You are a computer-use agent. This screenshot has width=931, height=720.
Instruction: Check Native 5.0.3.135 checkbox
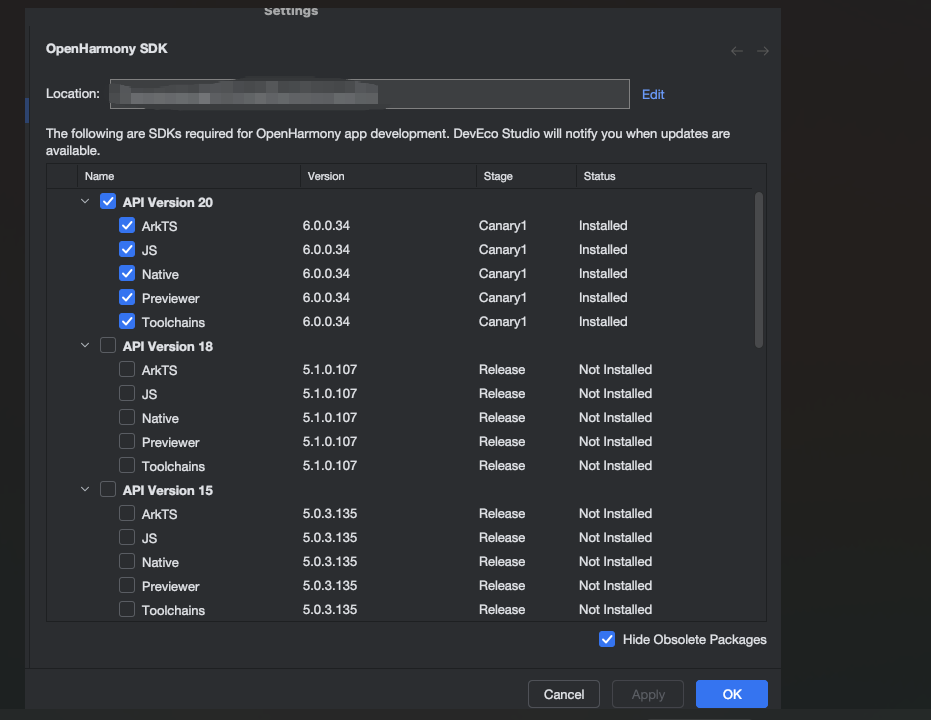pyautogui.click(x=127, y=562)
